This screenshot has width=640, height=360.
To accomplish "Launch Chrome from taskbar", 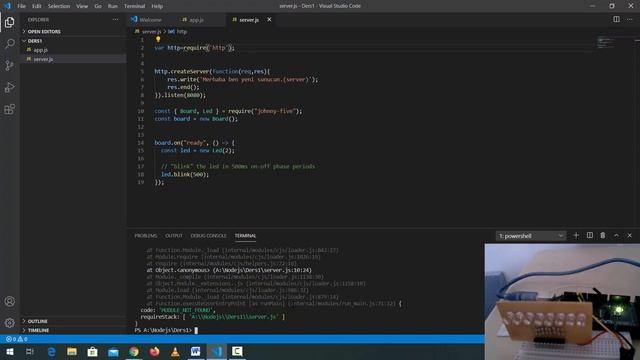I will point(134,351).
